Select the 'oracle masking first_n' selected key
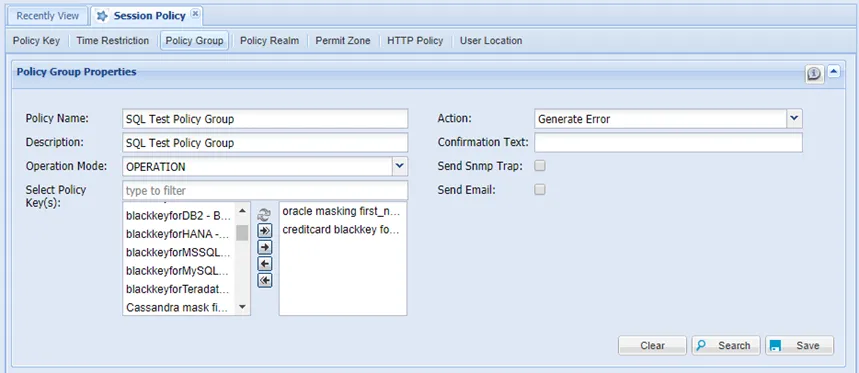859x373 pixels. 343,211
